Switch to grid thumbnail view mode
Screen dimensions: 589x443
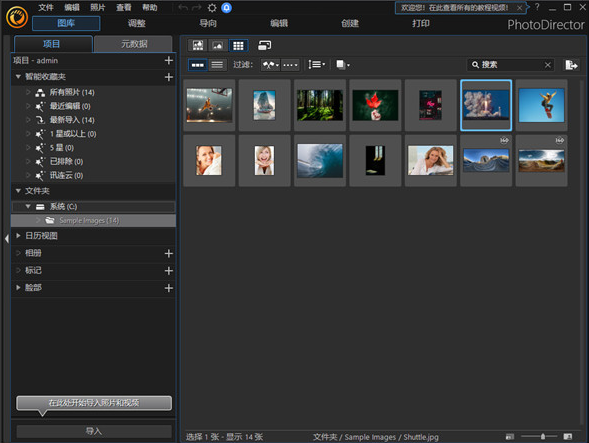[238, 45]
